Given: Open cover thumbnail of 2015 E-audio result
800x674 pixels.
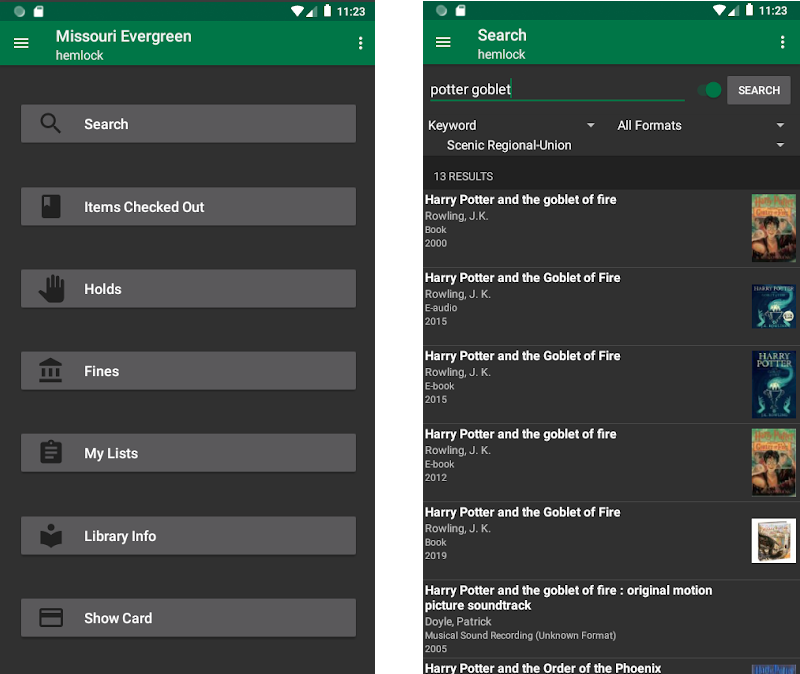Looking at the screenshot, I should 773,306.
